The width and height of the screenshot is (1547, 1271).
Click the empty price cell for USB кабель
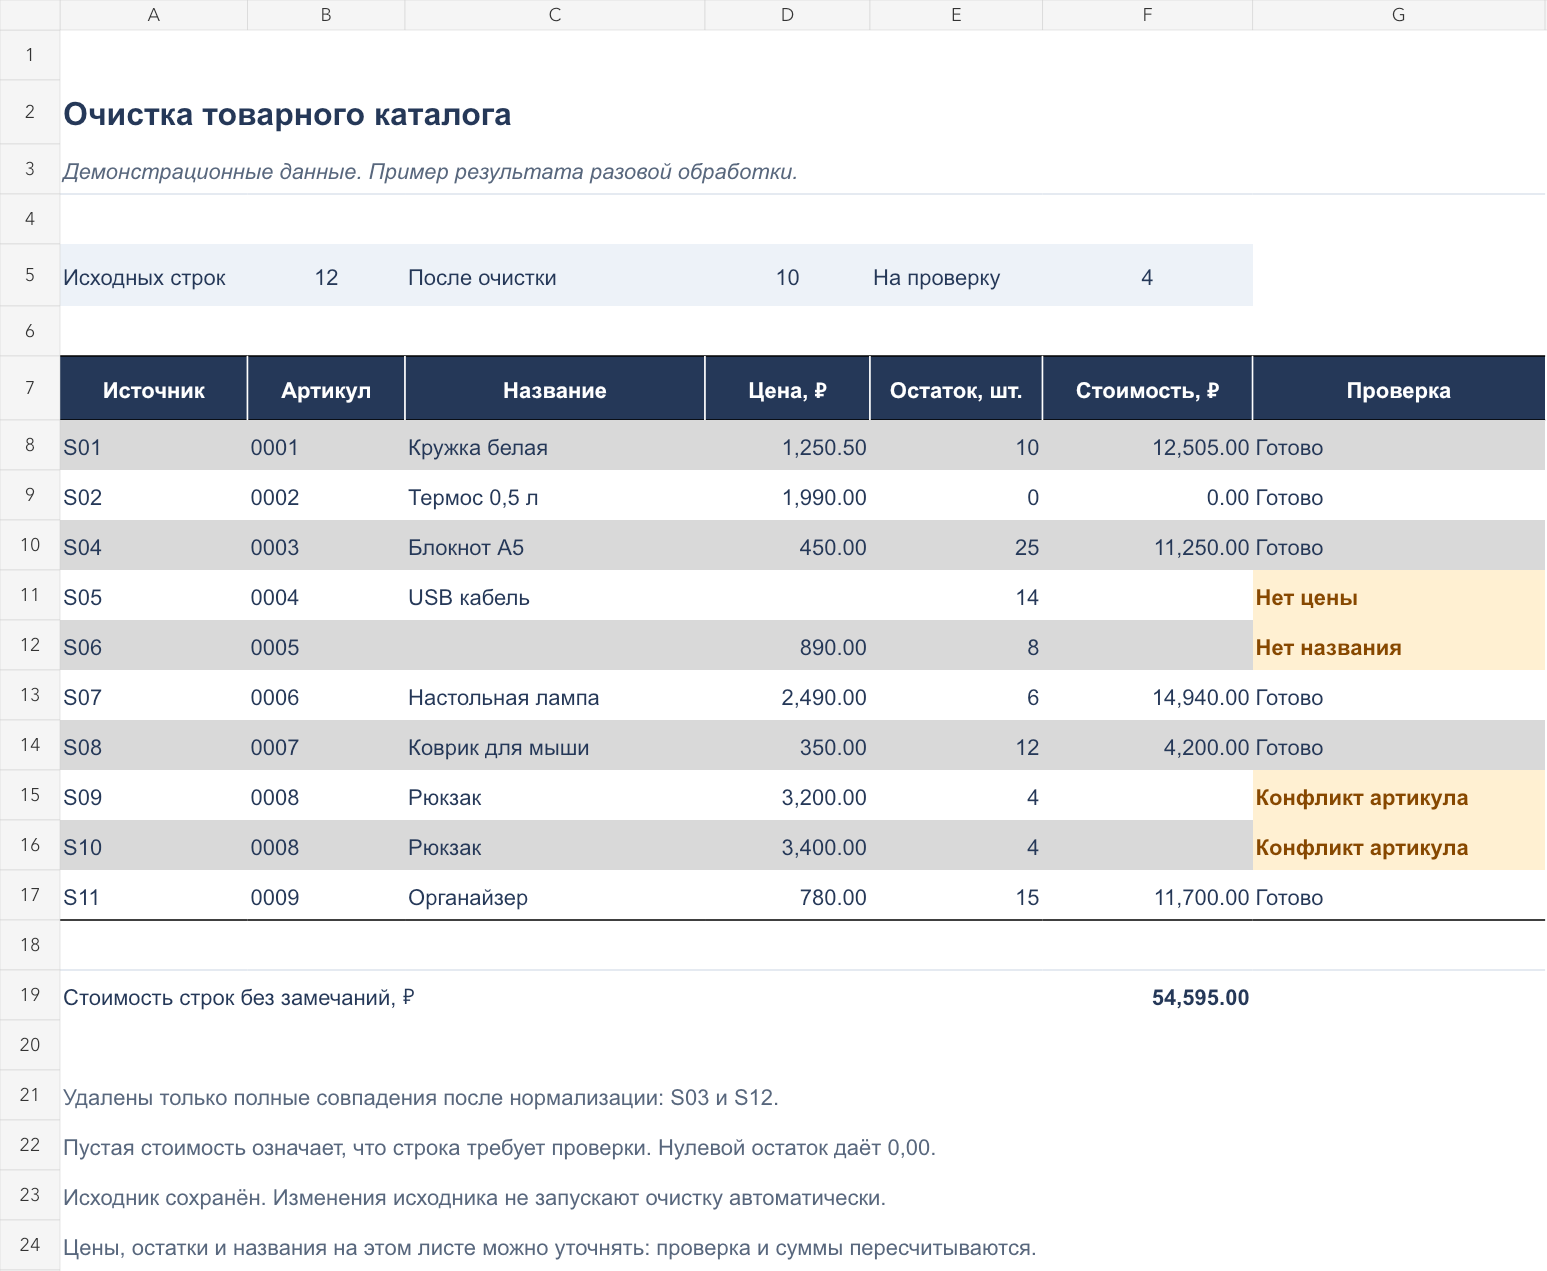click(x=787, y=597)
